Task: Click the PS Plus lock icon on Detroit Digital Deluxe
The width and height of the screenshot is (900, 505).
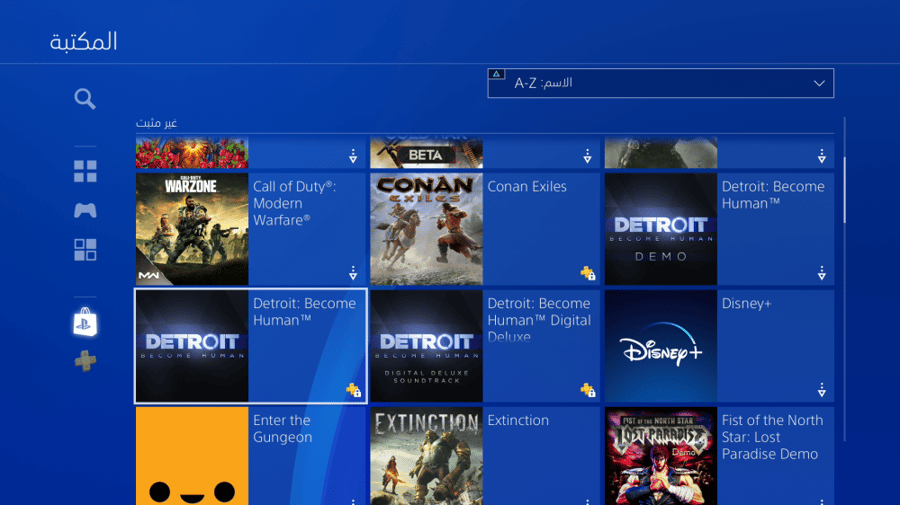Action: [587, 390]
